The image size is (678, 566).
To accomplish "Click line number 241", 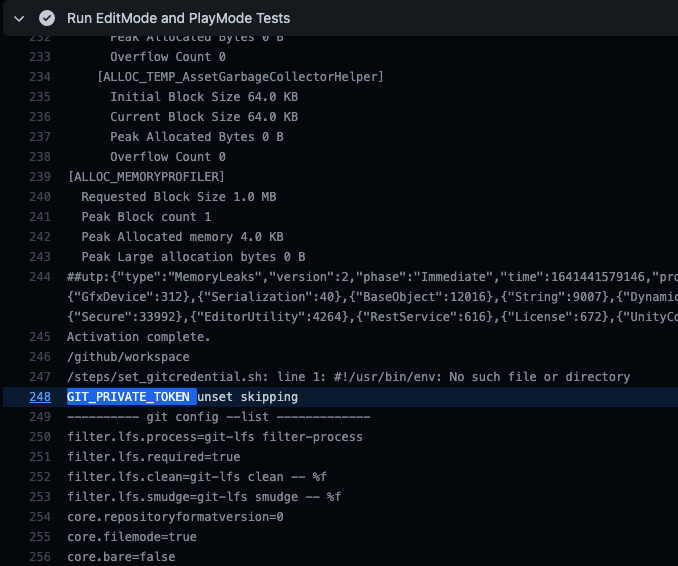I will [40, 217].
